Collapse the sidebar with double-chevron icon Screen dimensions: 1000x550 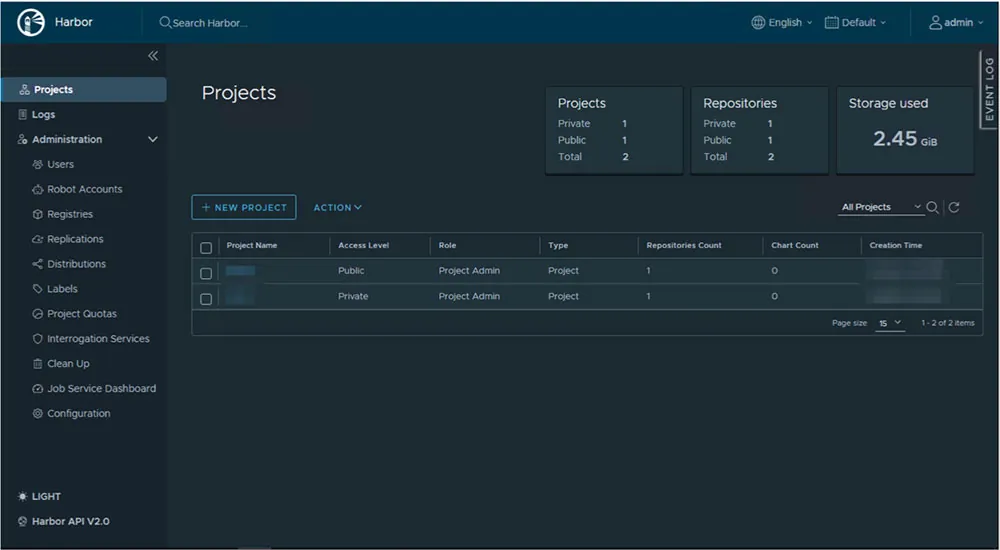coord(153,56)
